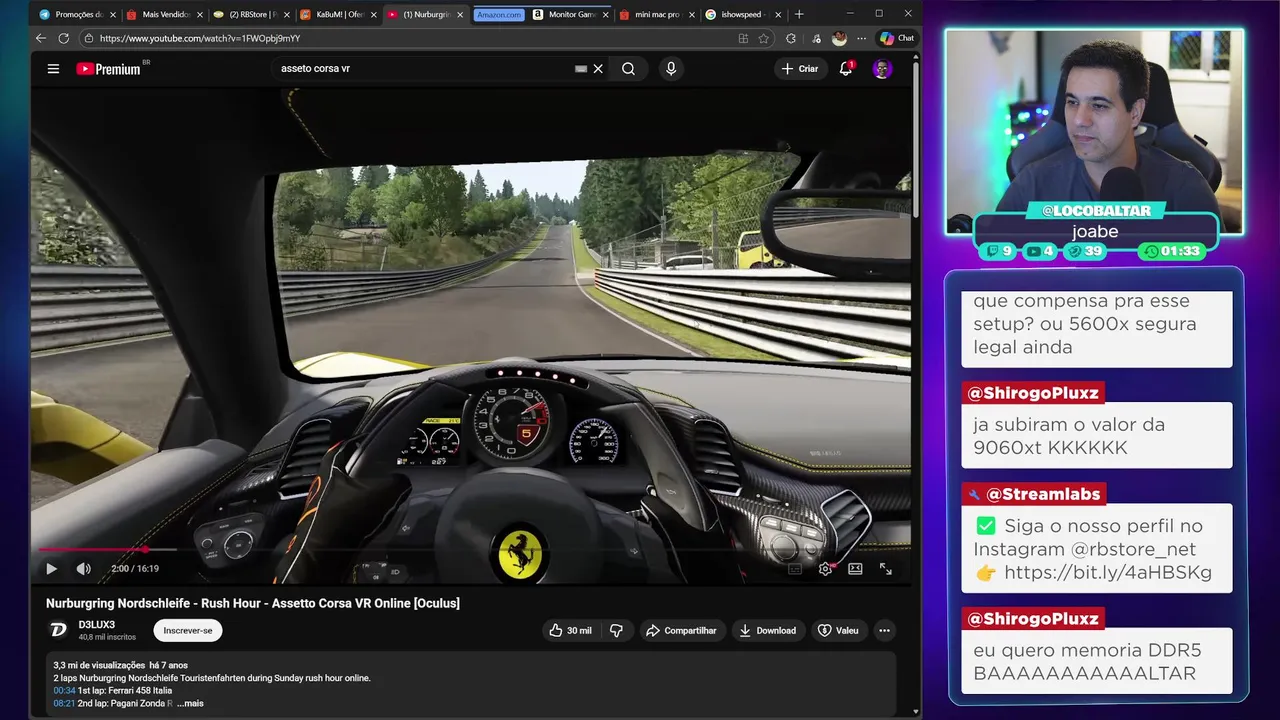Open the D3LUX3 channel name link
Image resolution: width=1280 pixels, height=720 pixels.
pyautogui.click(x=97, y=625)
